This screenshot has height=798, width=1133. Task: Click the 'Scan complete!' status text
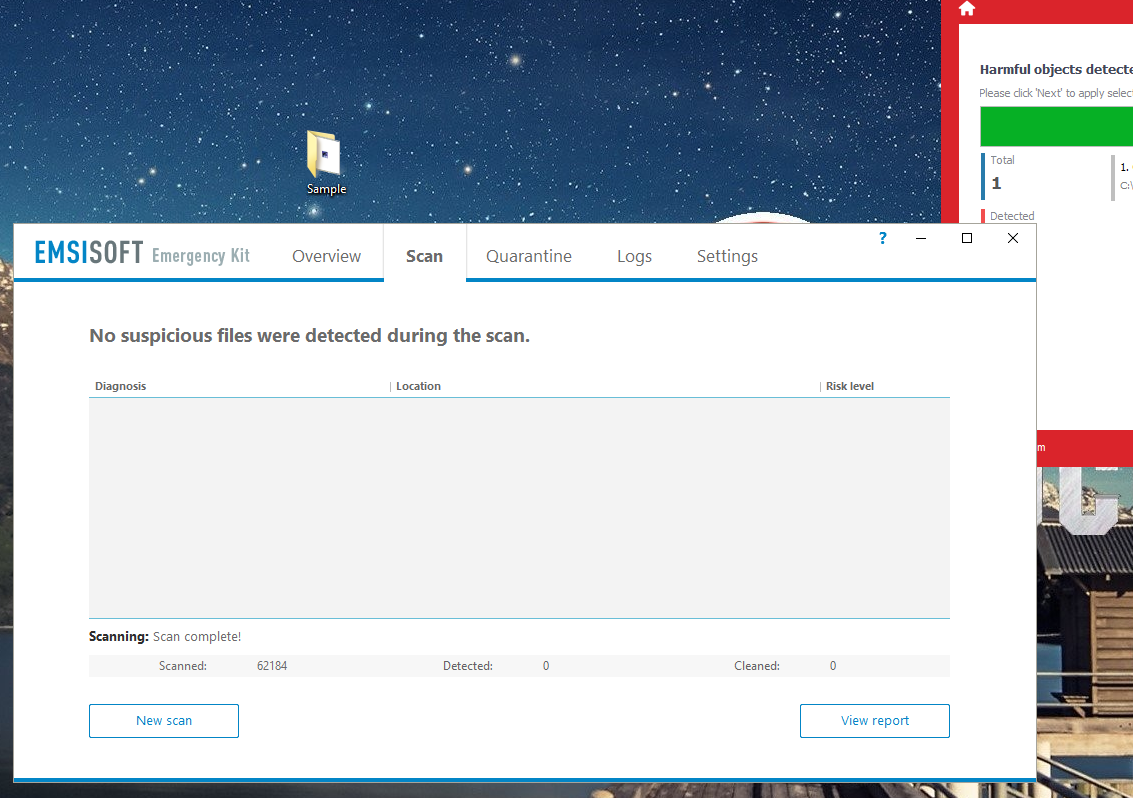pyautogui.click(x=197, y=636)
